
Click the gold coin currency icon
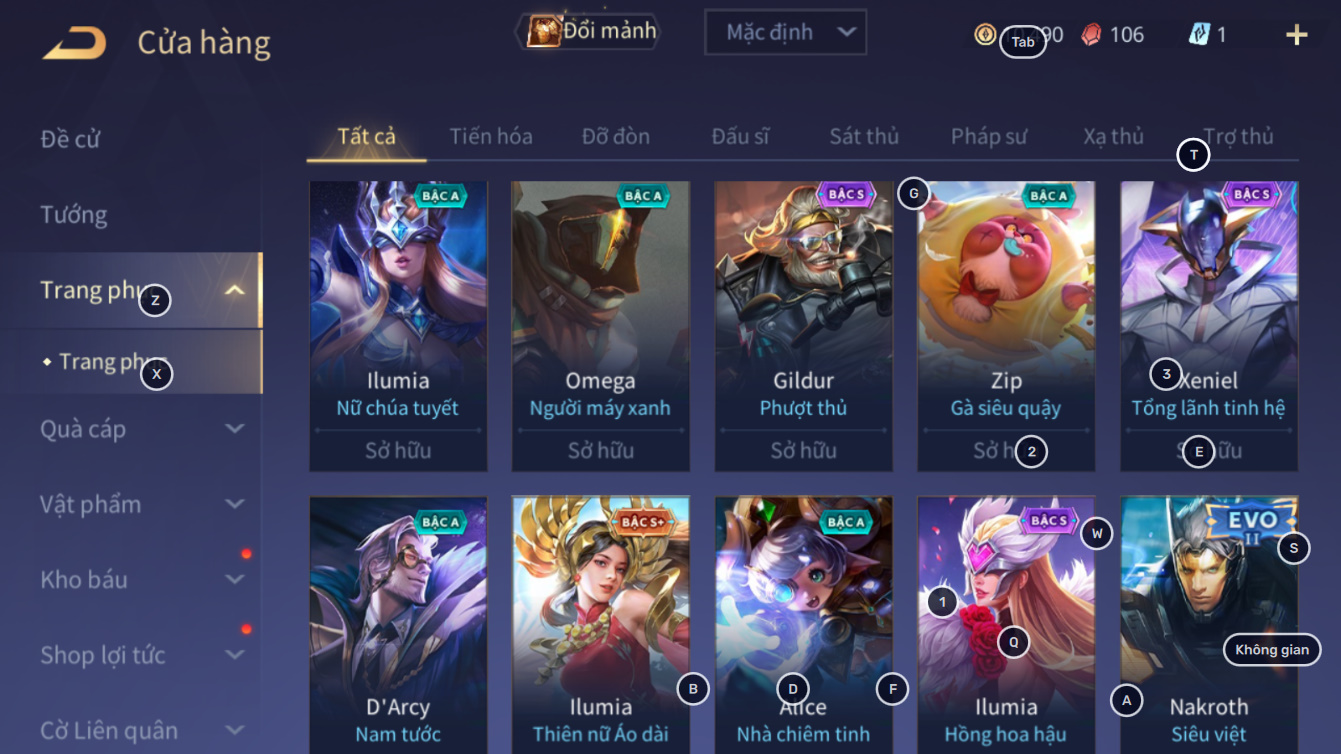(985, 35)
